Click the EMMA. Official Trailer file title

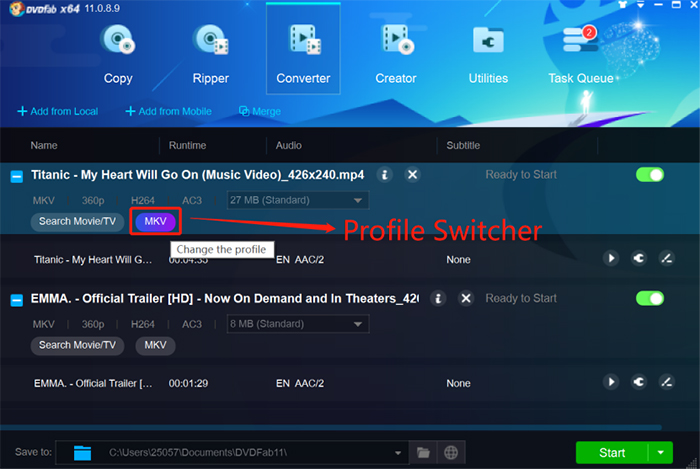pos(225,298)
